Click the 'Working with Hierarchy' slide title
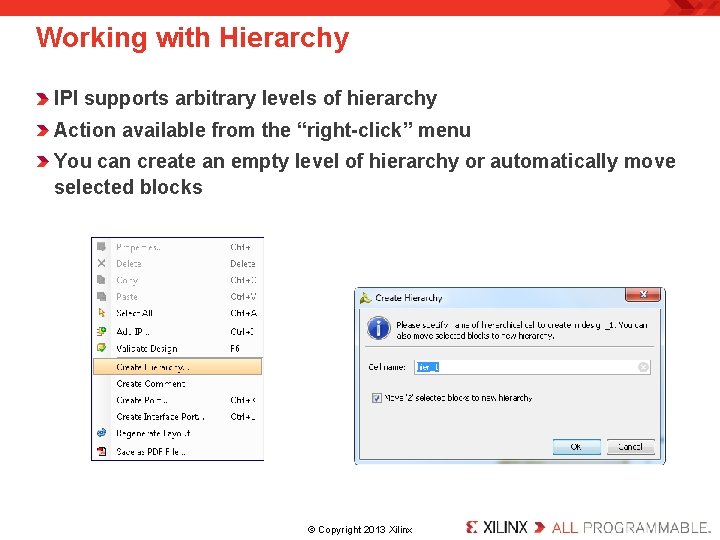720x540 pixels. (x=192, y=38)
